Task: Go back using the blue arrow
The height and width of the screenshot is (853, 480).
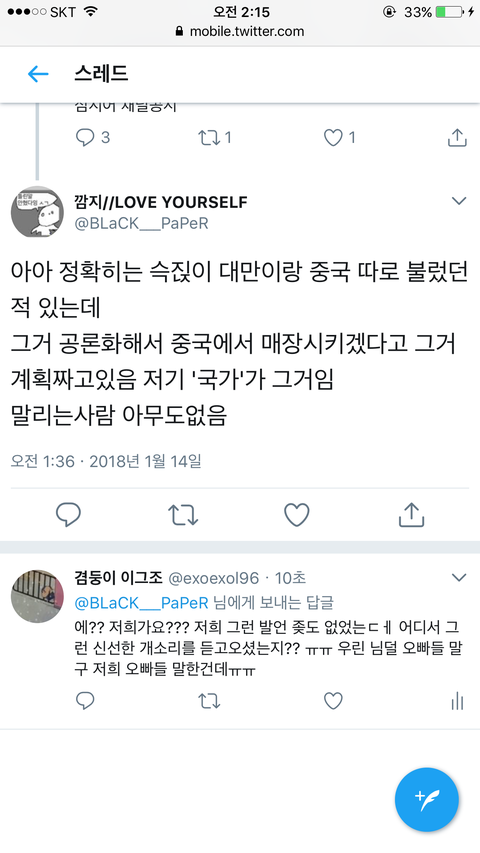Action: (x=38, y=73)
